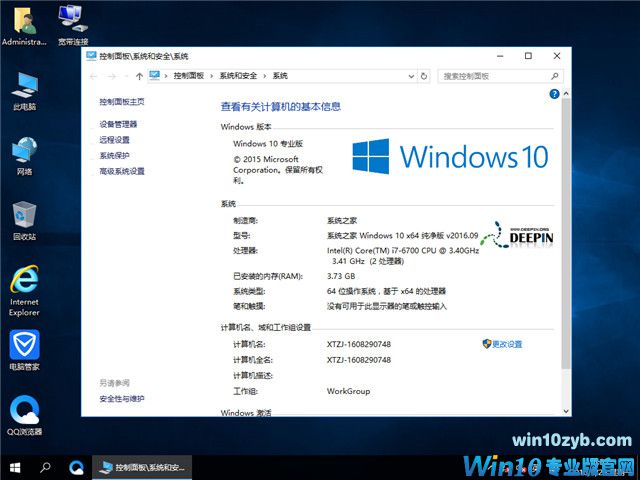Select the 控制面板 taskbar window button

[x=142, y=468]
